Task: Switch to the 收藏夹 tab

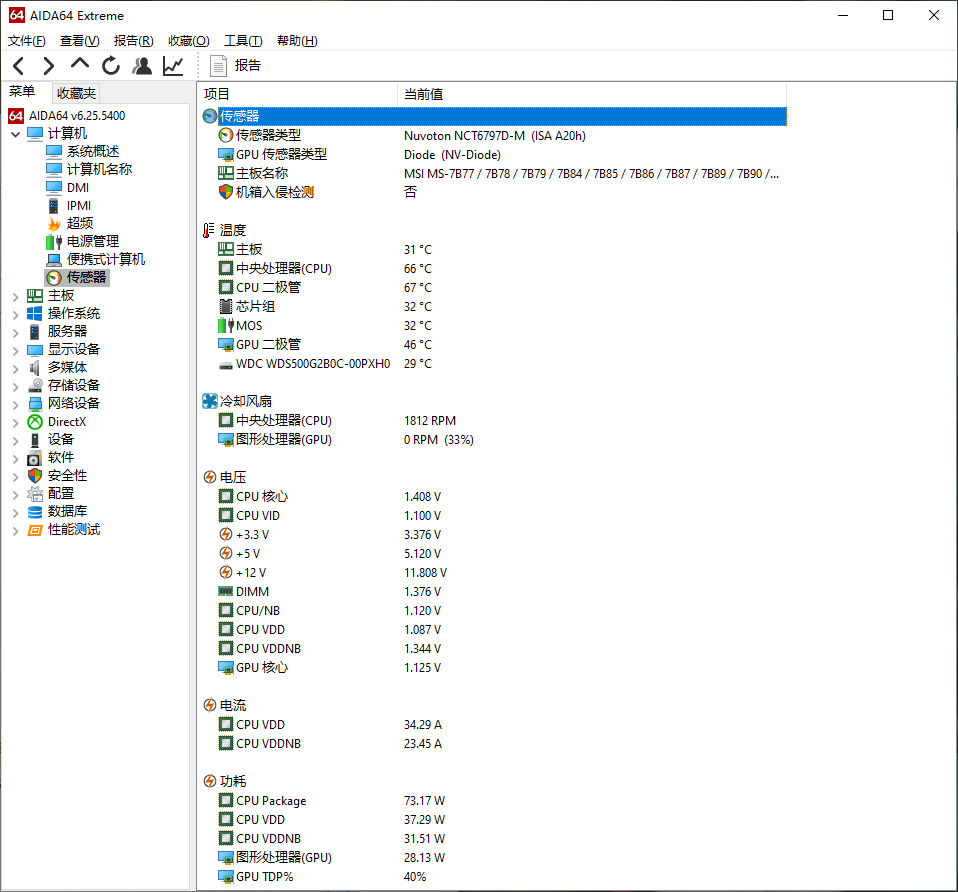Action: (x=76, y=93)
